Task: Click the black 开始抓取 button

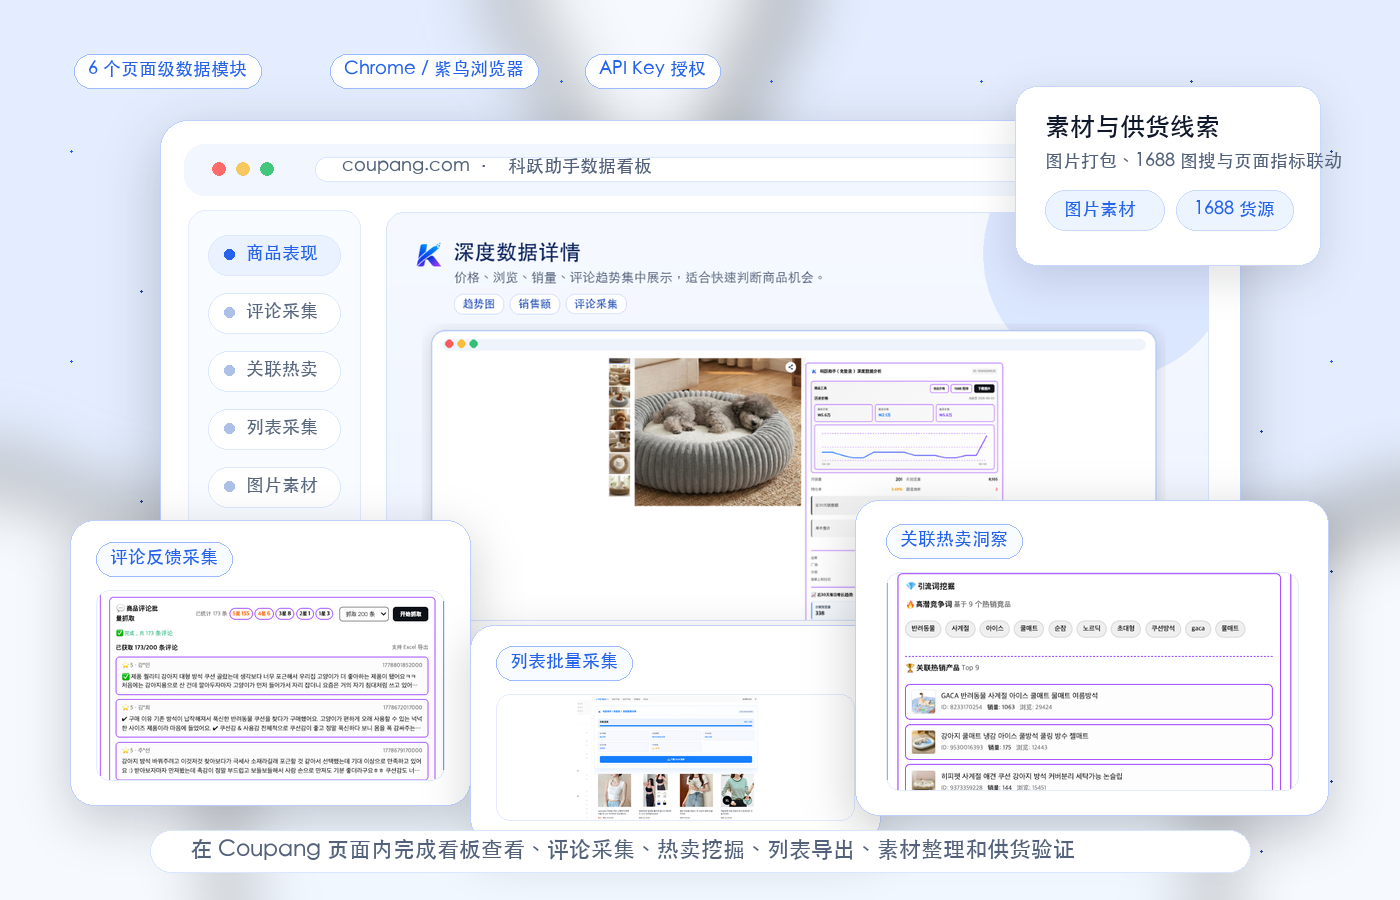Action: click(x=411, y=614)
